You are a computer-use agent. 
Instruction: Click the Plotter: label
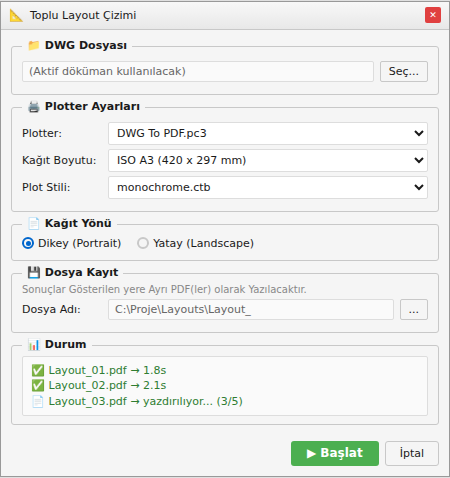[x=42, y=133]
